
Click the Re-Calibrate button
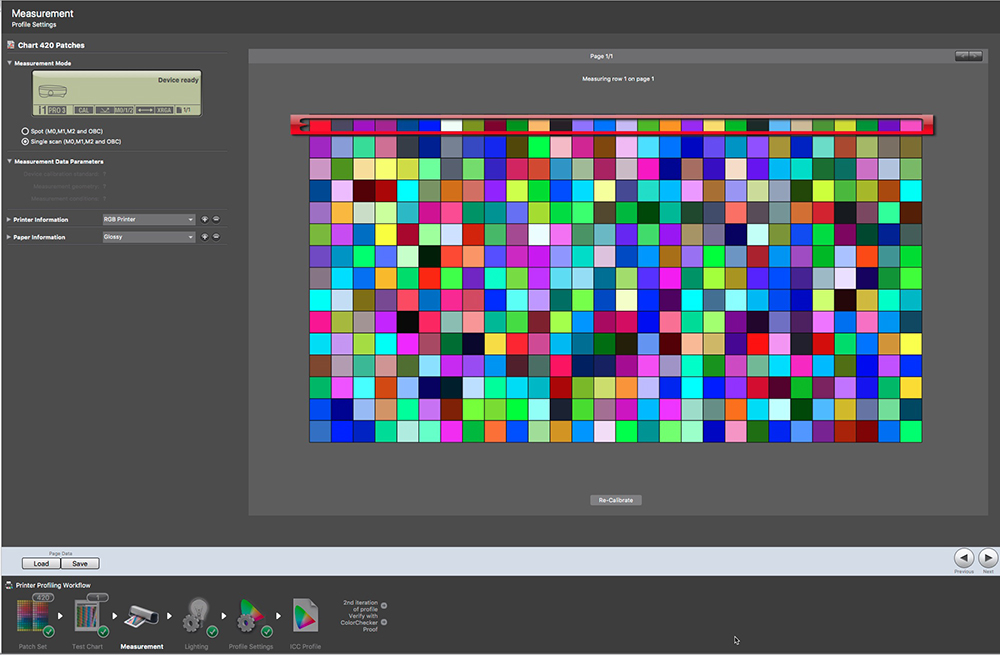coord(615,500)
